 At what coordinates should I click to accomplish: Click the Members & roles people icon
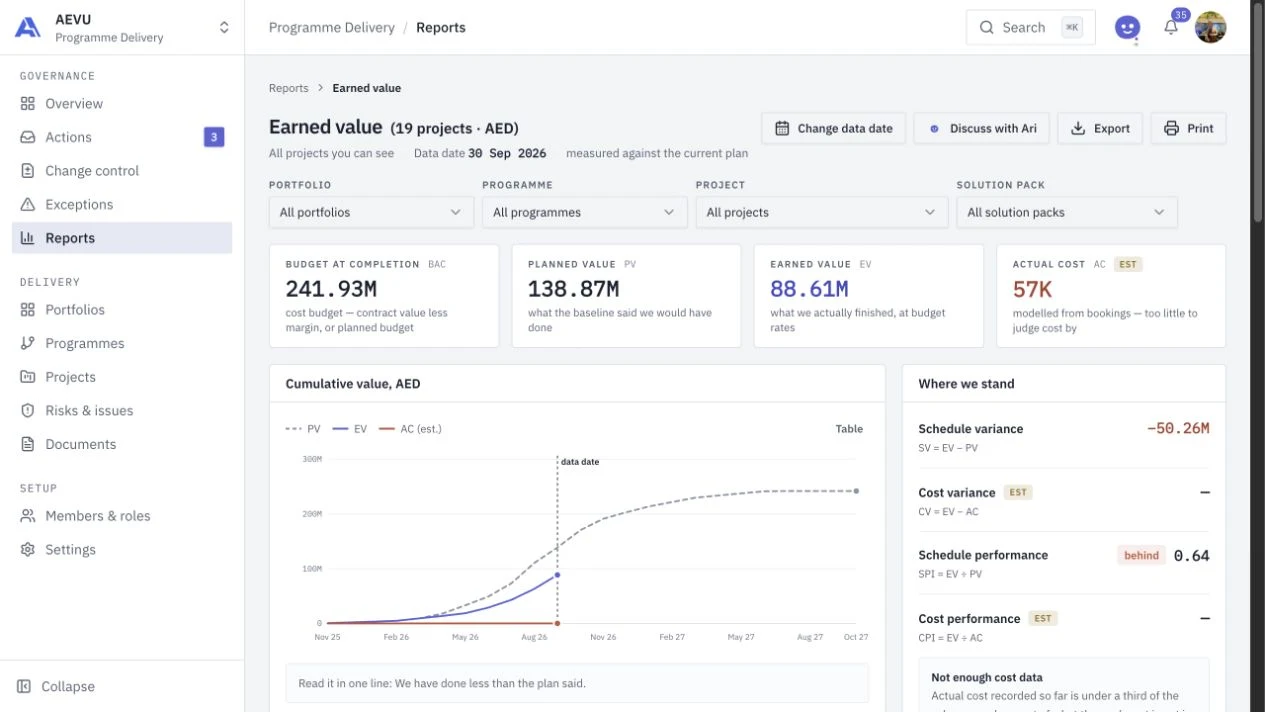coord(28,516)
